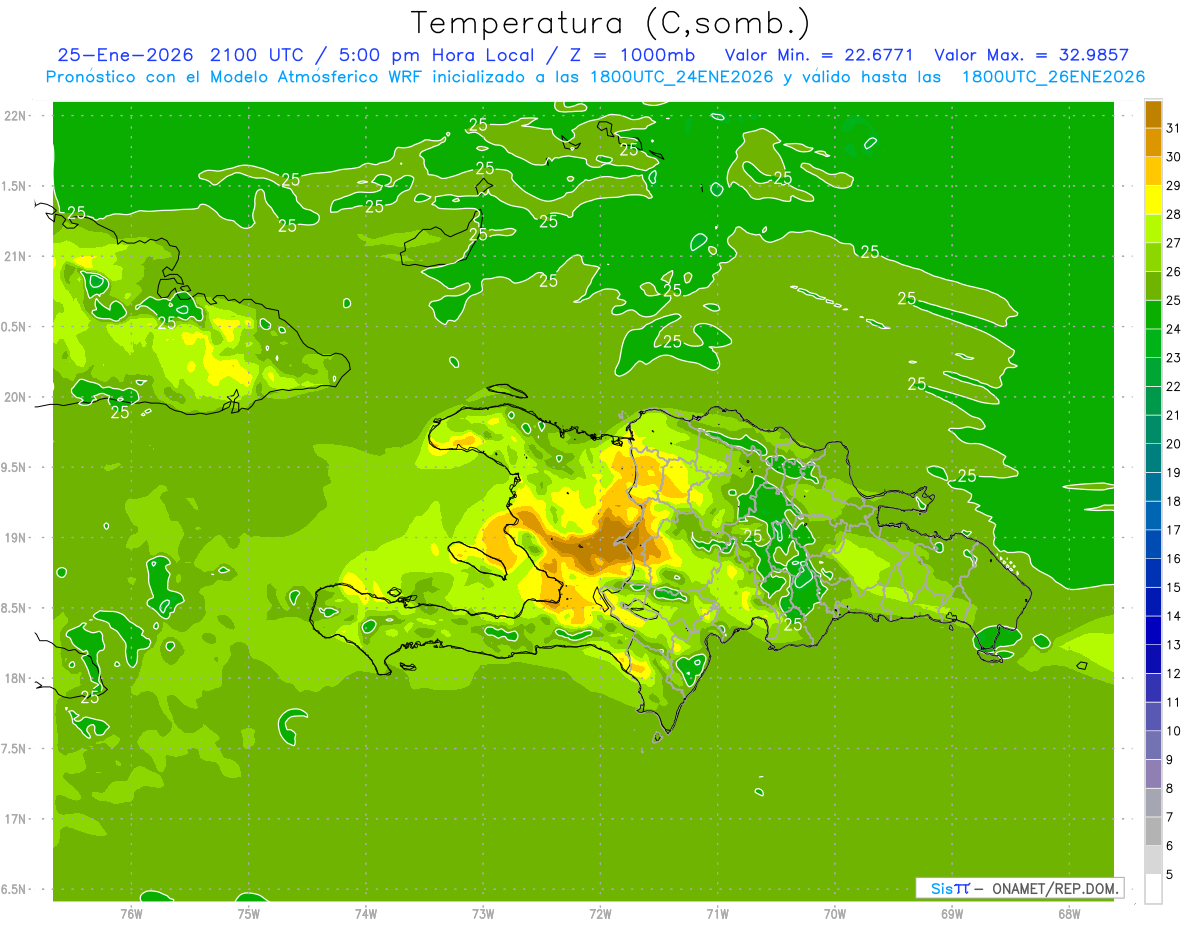Click the color scale label "10"

(x=1173, y=731)
